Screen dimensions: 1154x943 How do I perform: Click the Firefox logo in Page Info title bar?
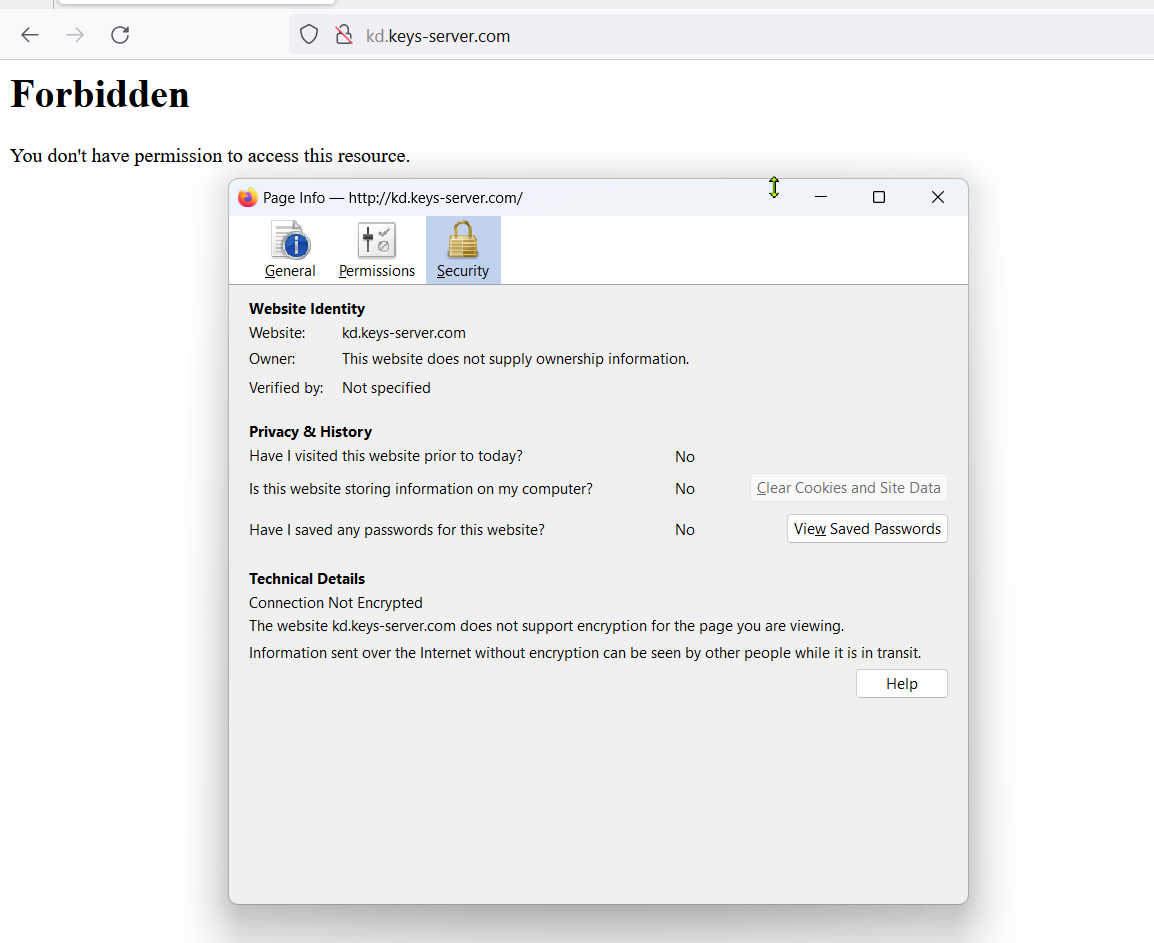point(247,197)
